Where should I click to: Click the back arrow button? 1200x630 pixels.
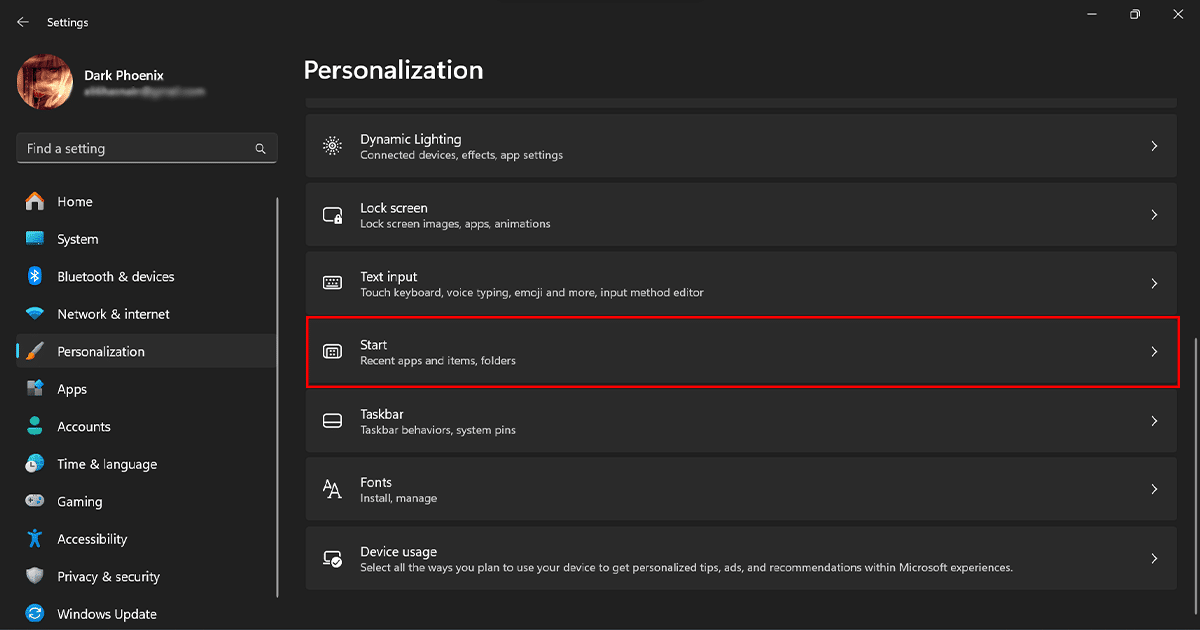(23, 22)
